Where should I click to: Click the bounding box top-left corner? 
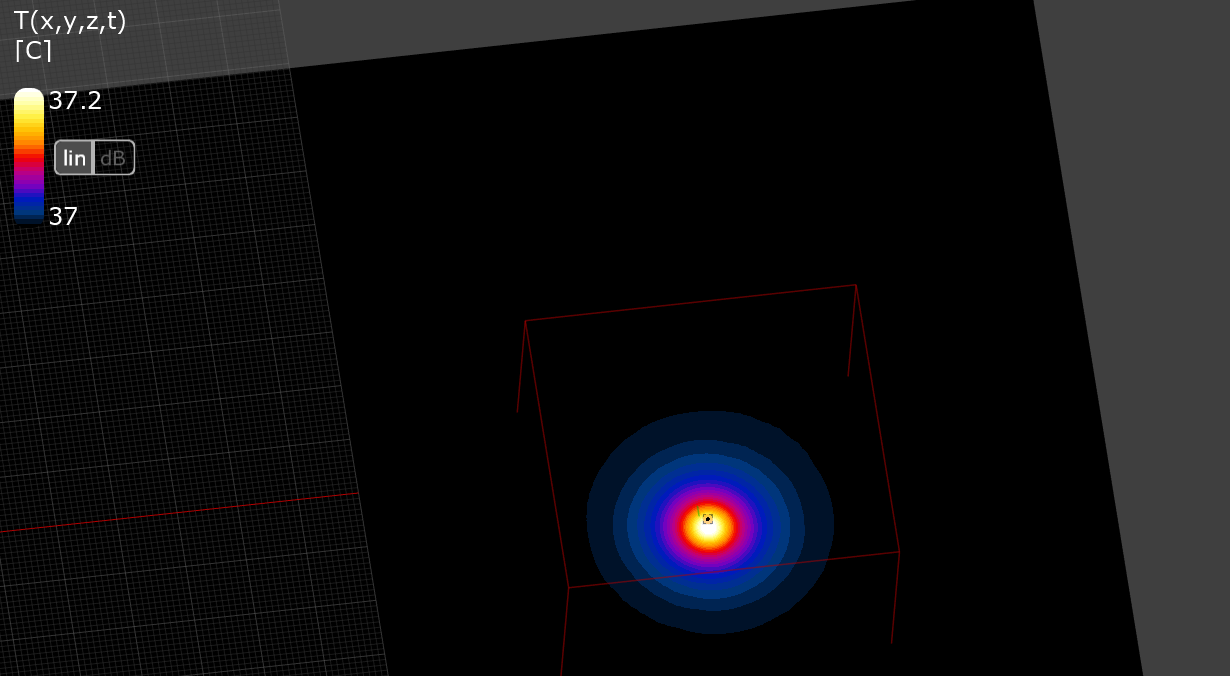pos(526,321)
